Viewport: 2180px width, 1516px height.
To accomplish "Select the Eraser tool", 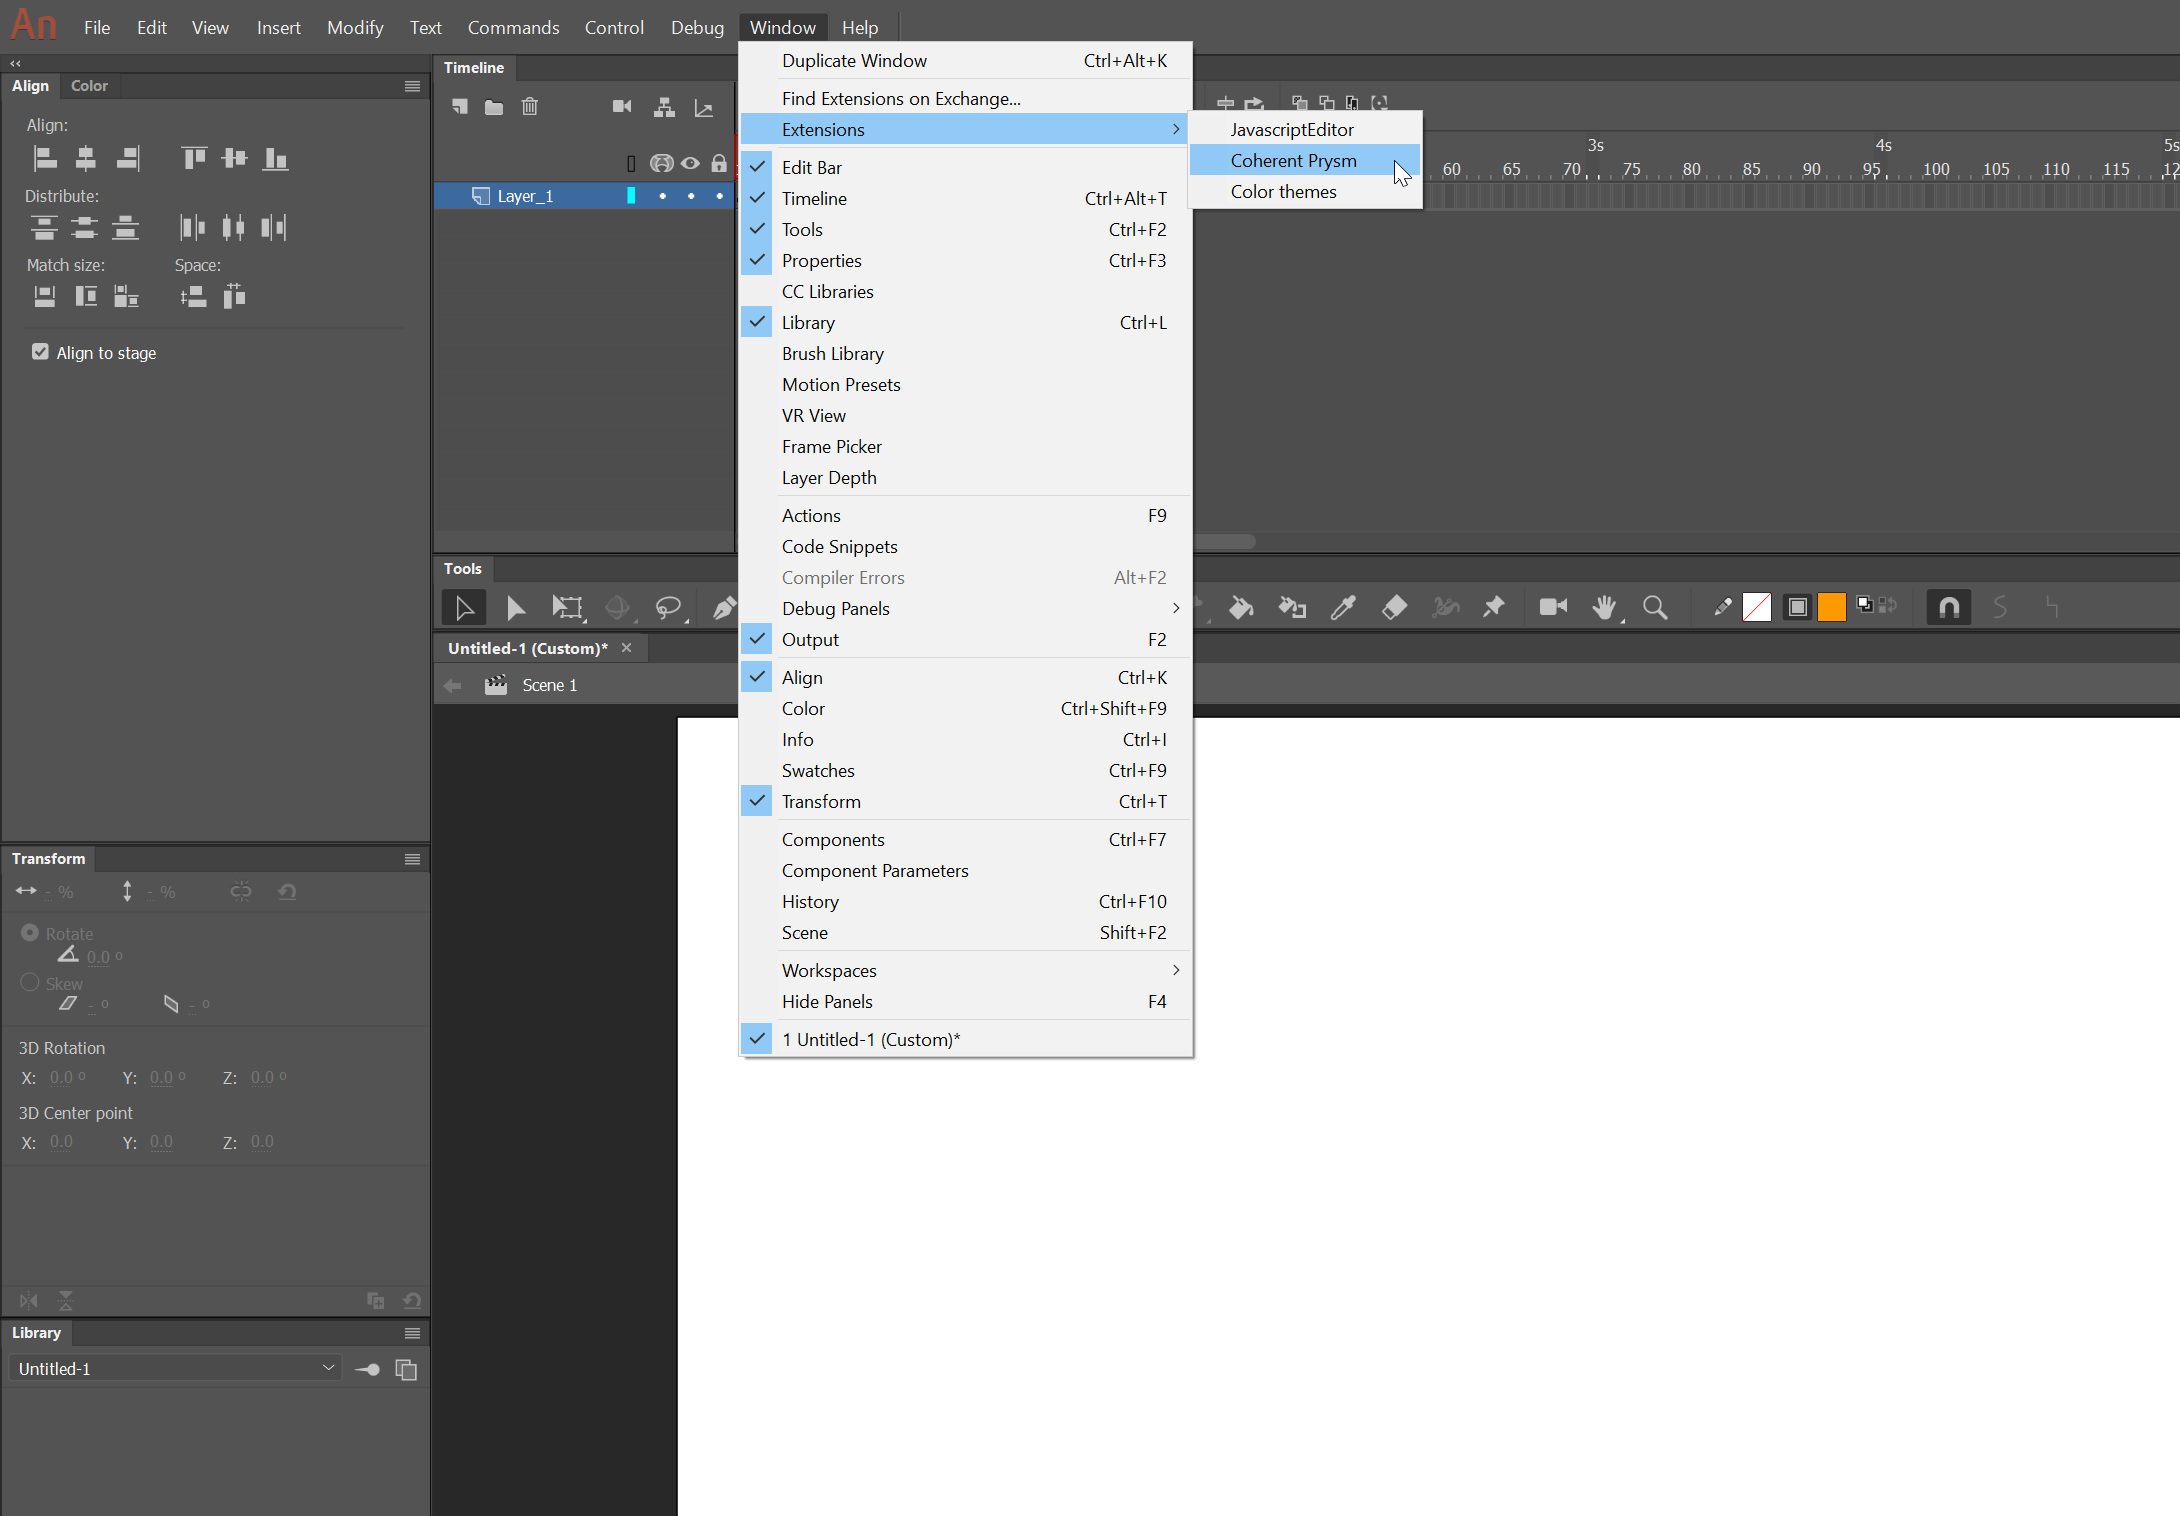I will coord(1394,607).
